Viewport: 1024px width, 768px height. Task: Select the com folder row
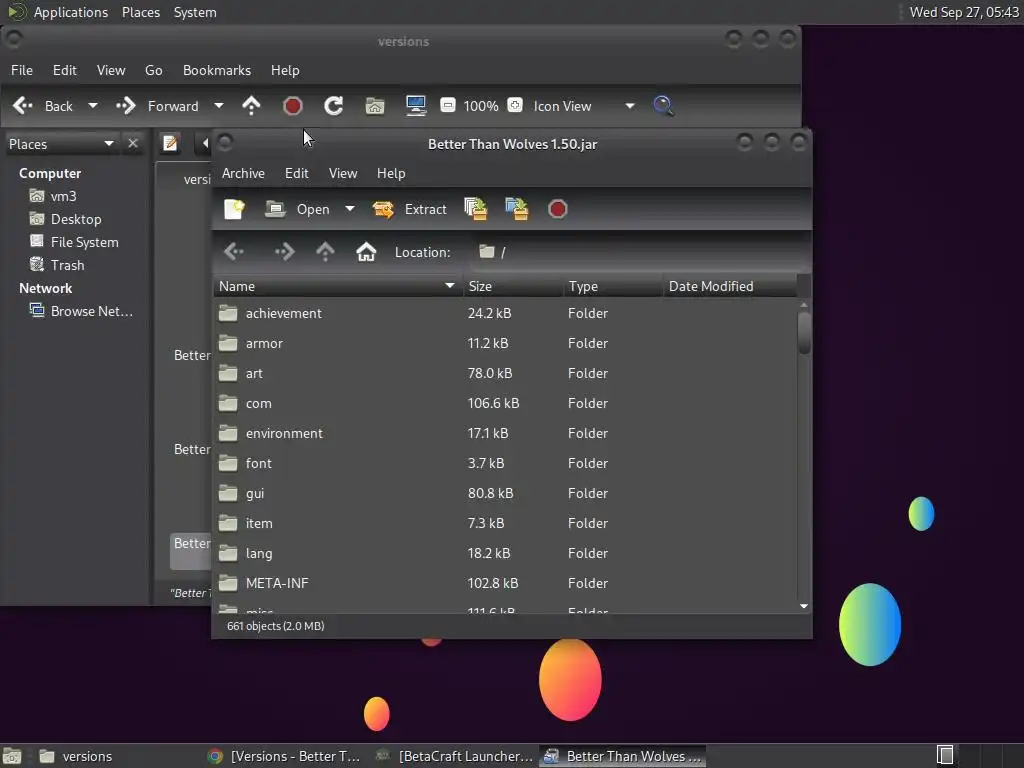point(505,404)
